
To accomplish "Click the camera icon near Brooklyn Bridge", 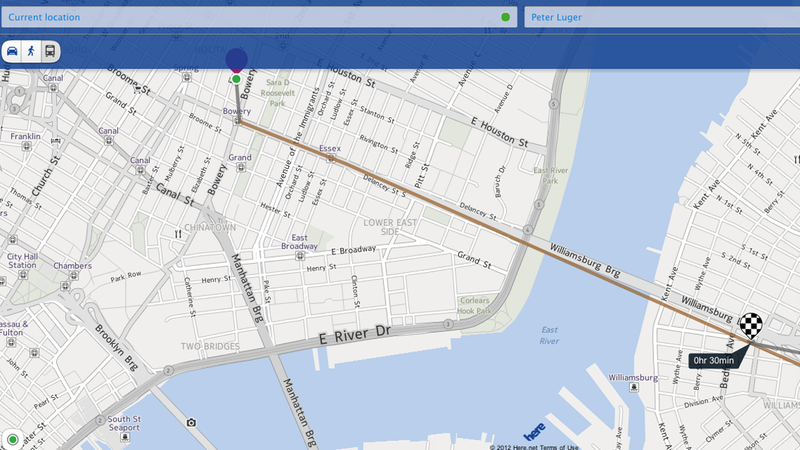I will pyautogui.click(x=191, y=422).
